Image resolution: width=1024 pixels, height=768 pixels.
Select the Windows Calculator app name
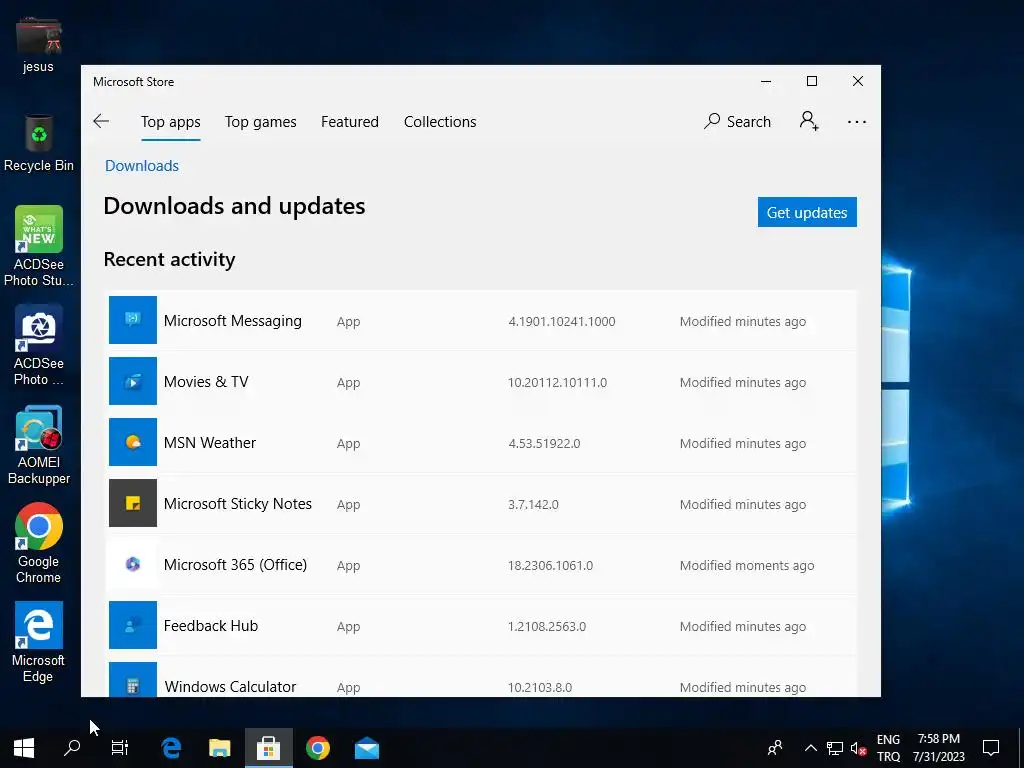[230, 686]
